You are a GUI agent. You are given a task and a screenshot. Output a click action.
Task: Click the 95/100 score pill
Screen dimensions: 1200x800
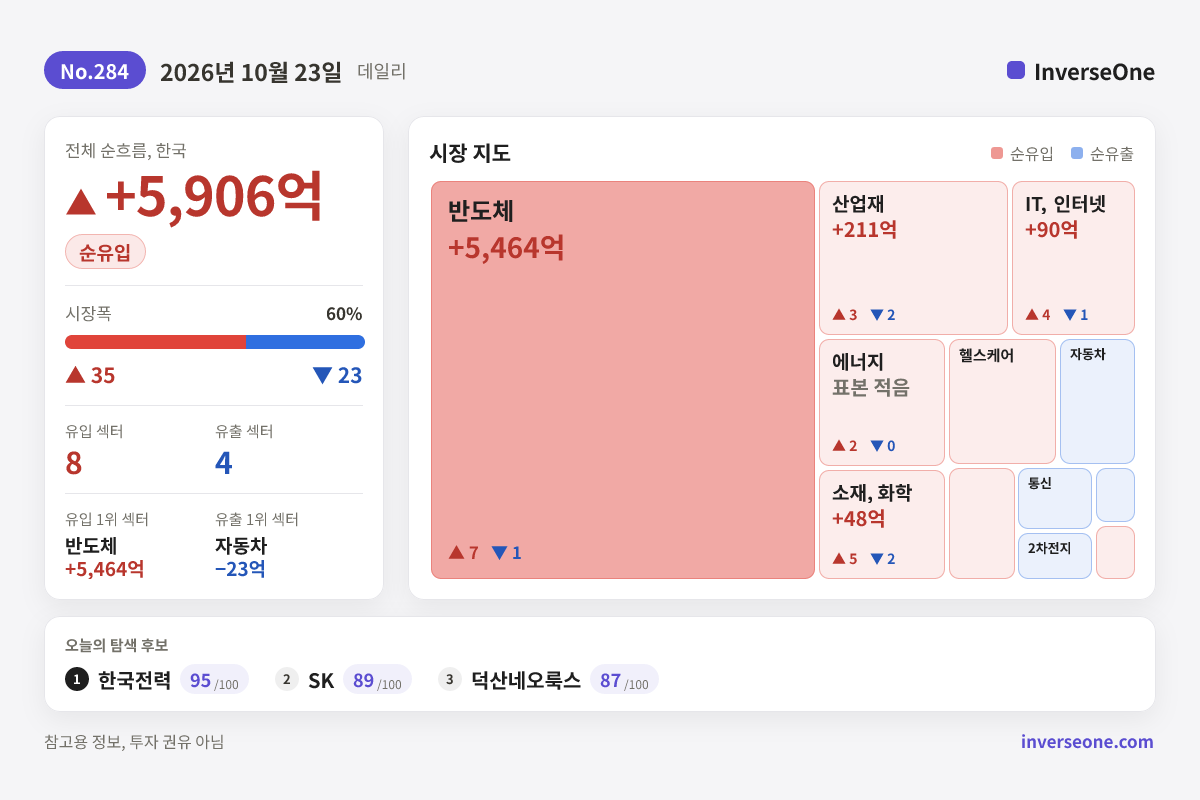214,680
